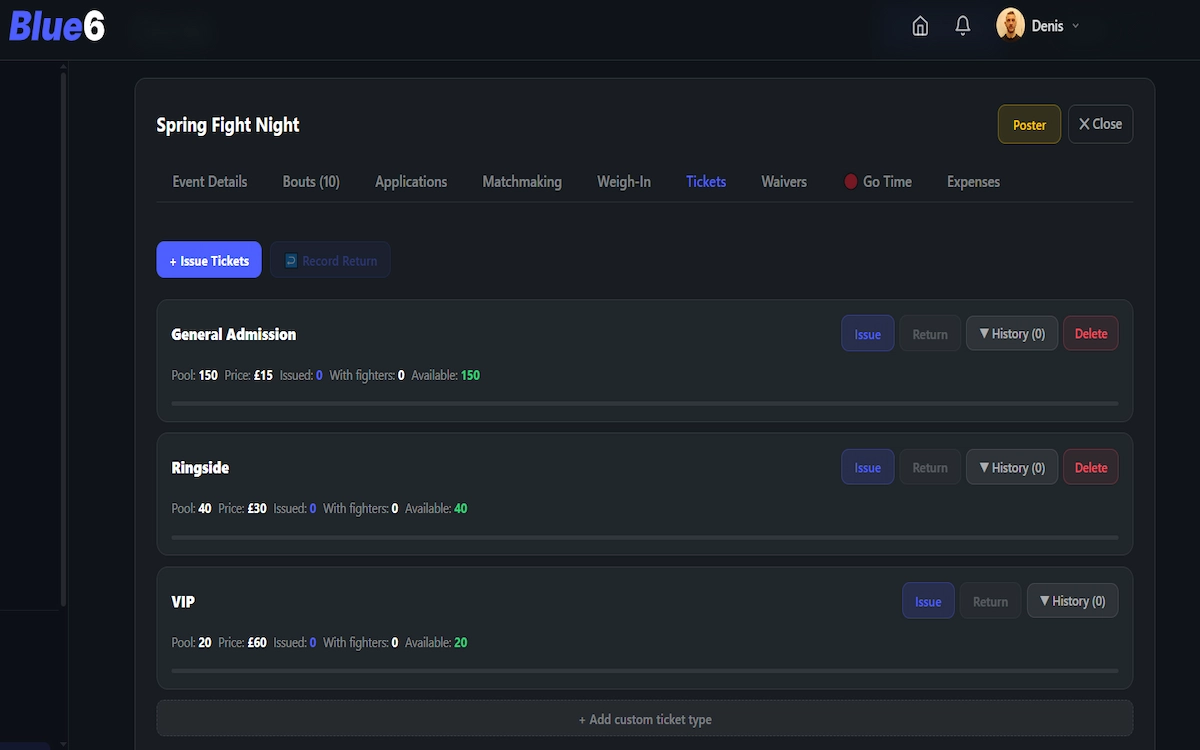Open notifications bell icon
This screenshot has height=750, width=1200.
(963, 26)
